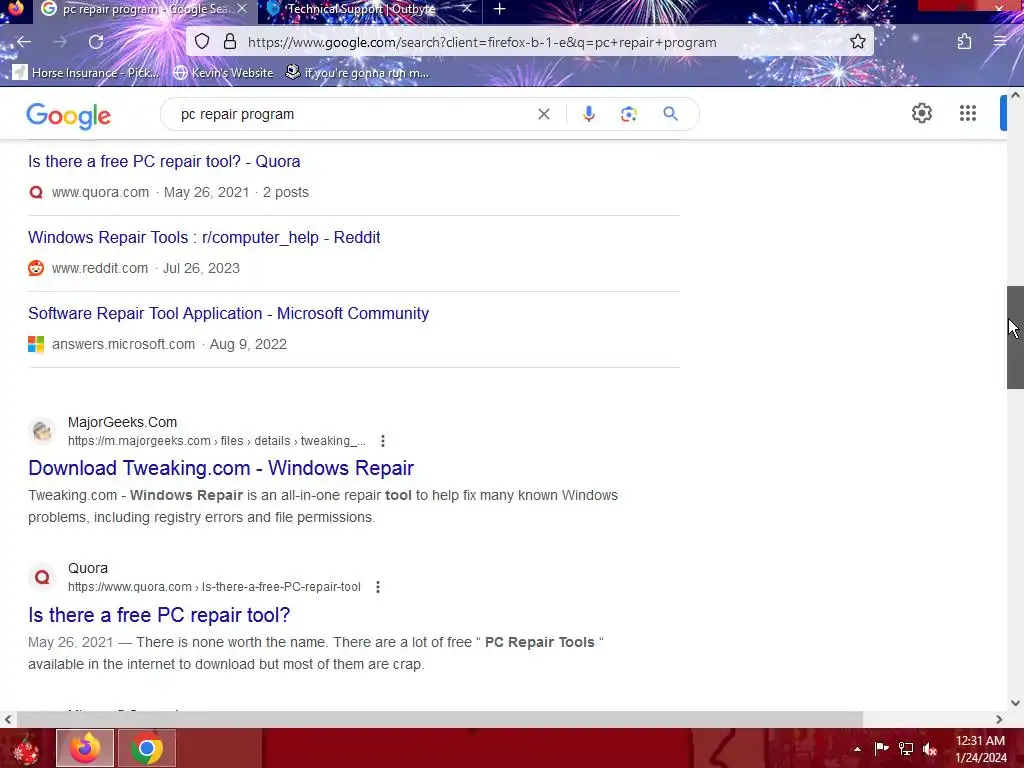
Task: Launch Chrome from the taskbar
Action: pos(146,748)
